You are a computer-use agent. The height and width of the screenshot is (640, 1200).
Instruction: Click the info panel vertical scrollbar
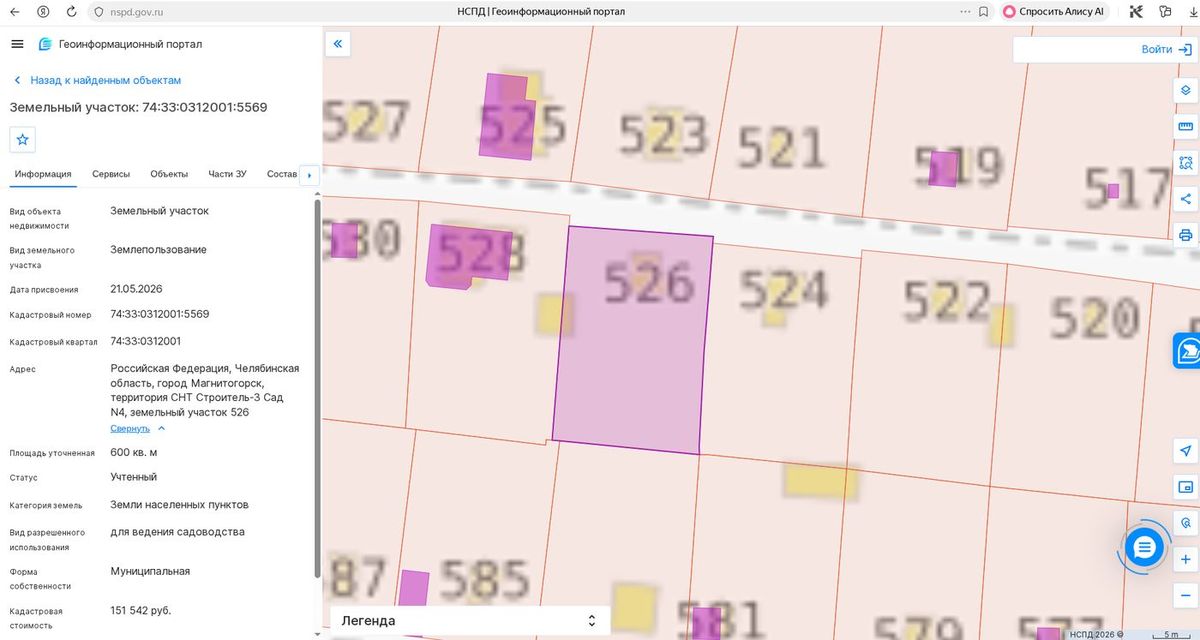318,390
